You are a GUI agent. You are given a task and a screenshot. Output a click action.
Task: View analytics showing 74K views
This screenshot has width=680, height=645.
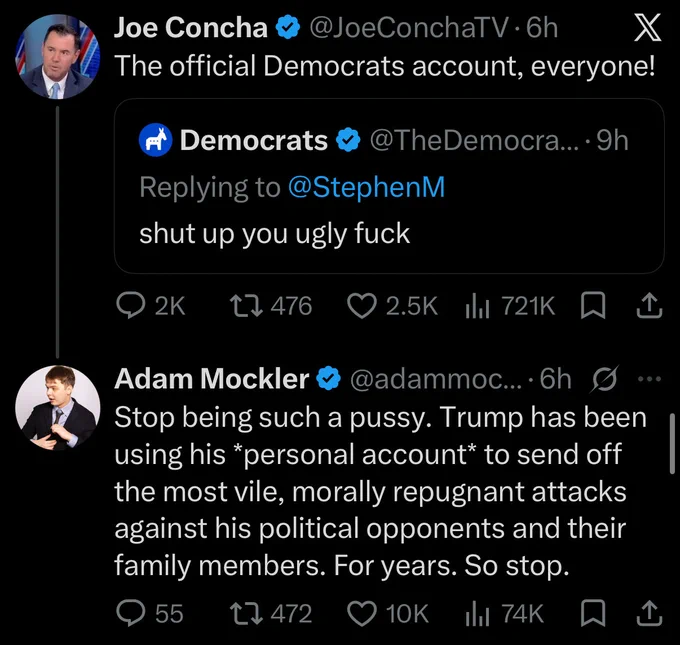(x=477, y=614)
